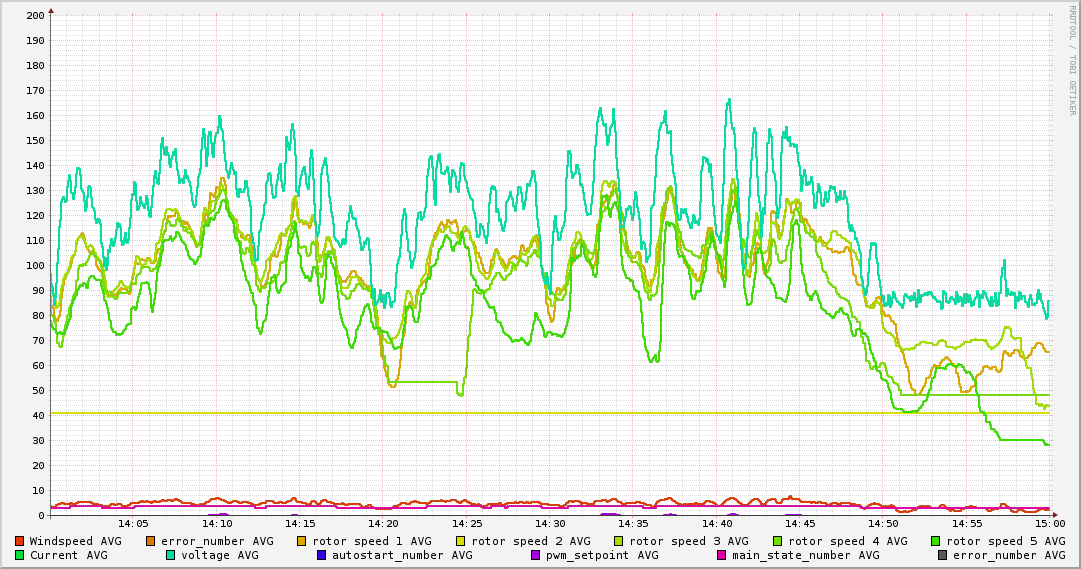The height and width of the screenshot is (569, 1081).
Task: Click the 15:00 time axis label
Action: pos(1051,525)
